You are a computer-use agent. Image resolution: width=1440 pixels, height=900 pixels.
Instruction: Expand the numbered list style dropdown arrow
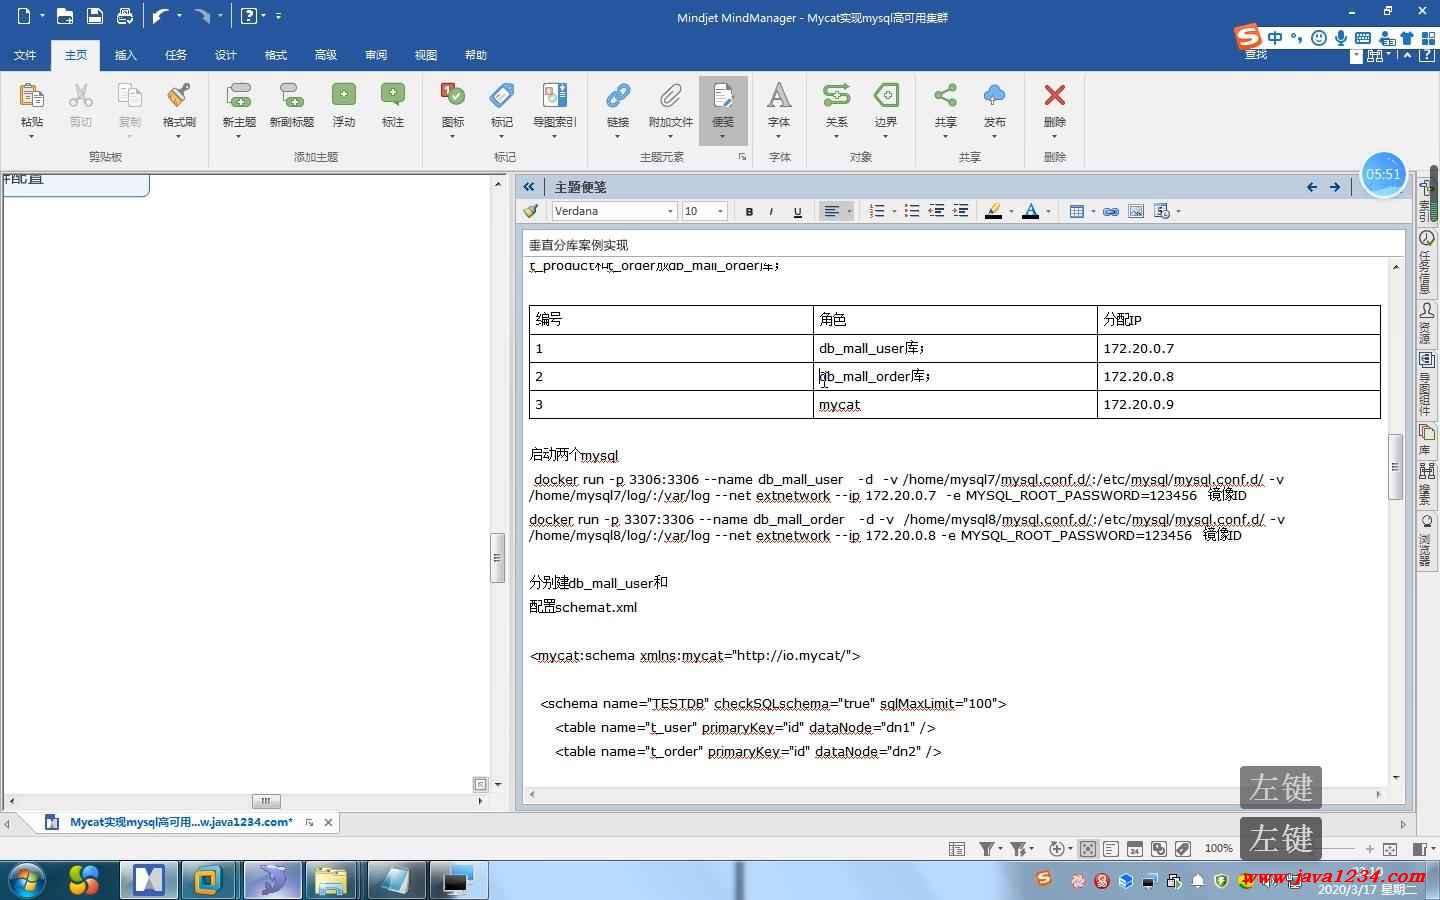pyautogui.click(x=893, y=211)
